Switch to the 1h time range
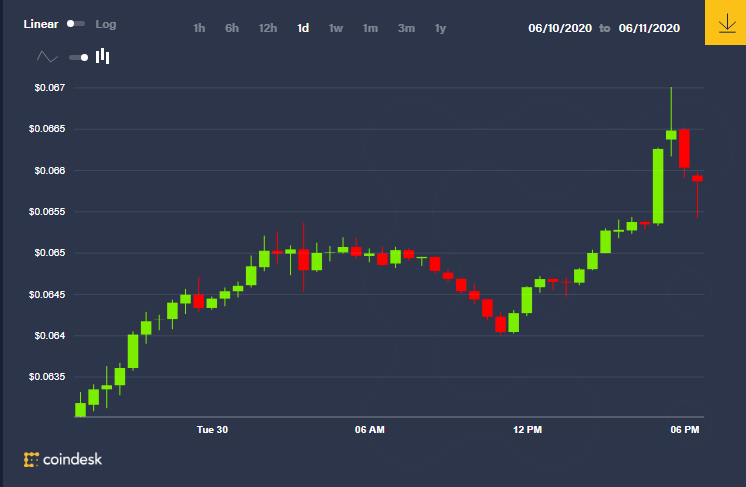This screenshot has width=746, height=487. (x=199, y=29)
